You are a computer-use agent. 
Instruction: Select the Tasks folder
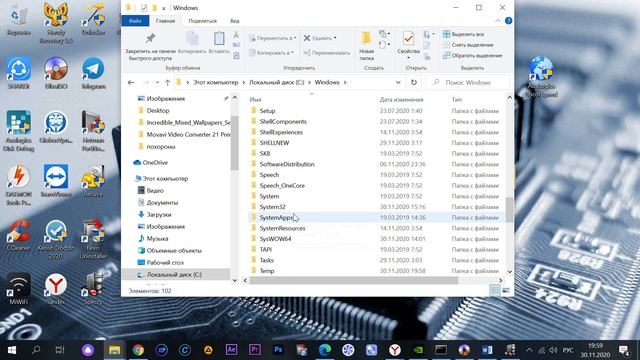[x=267, y=260]
